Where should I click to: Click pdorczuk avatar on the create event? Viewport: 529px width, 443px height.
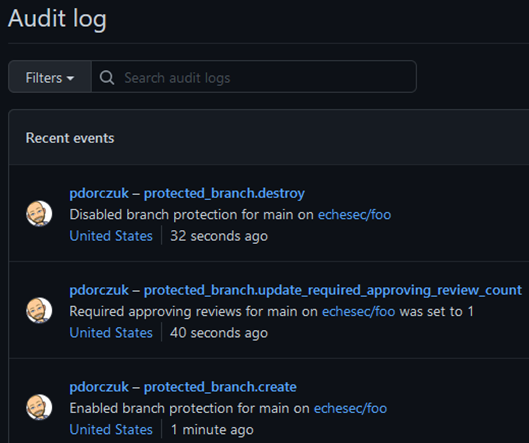39,407
